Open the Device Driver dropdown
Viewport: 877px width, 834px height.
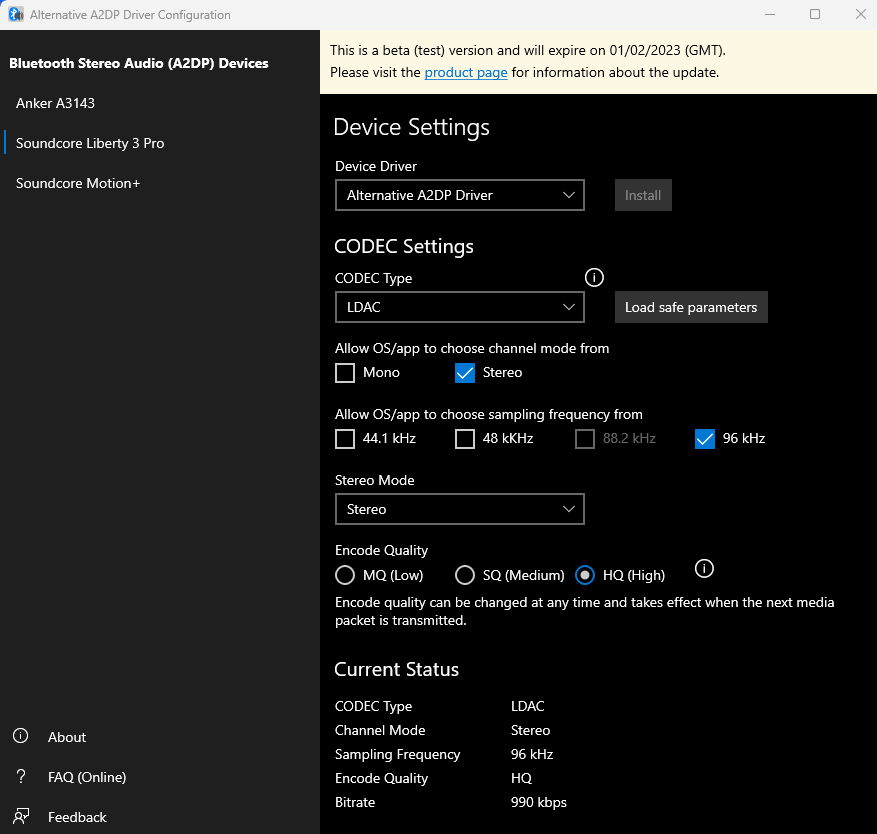pyautogui.click(x=459, y=195)
